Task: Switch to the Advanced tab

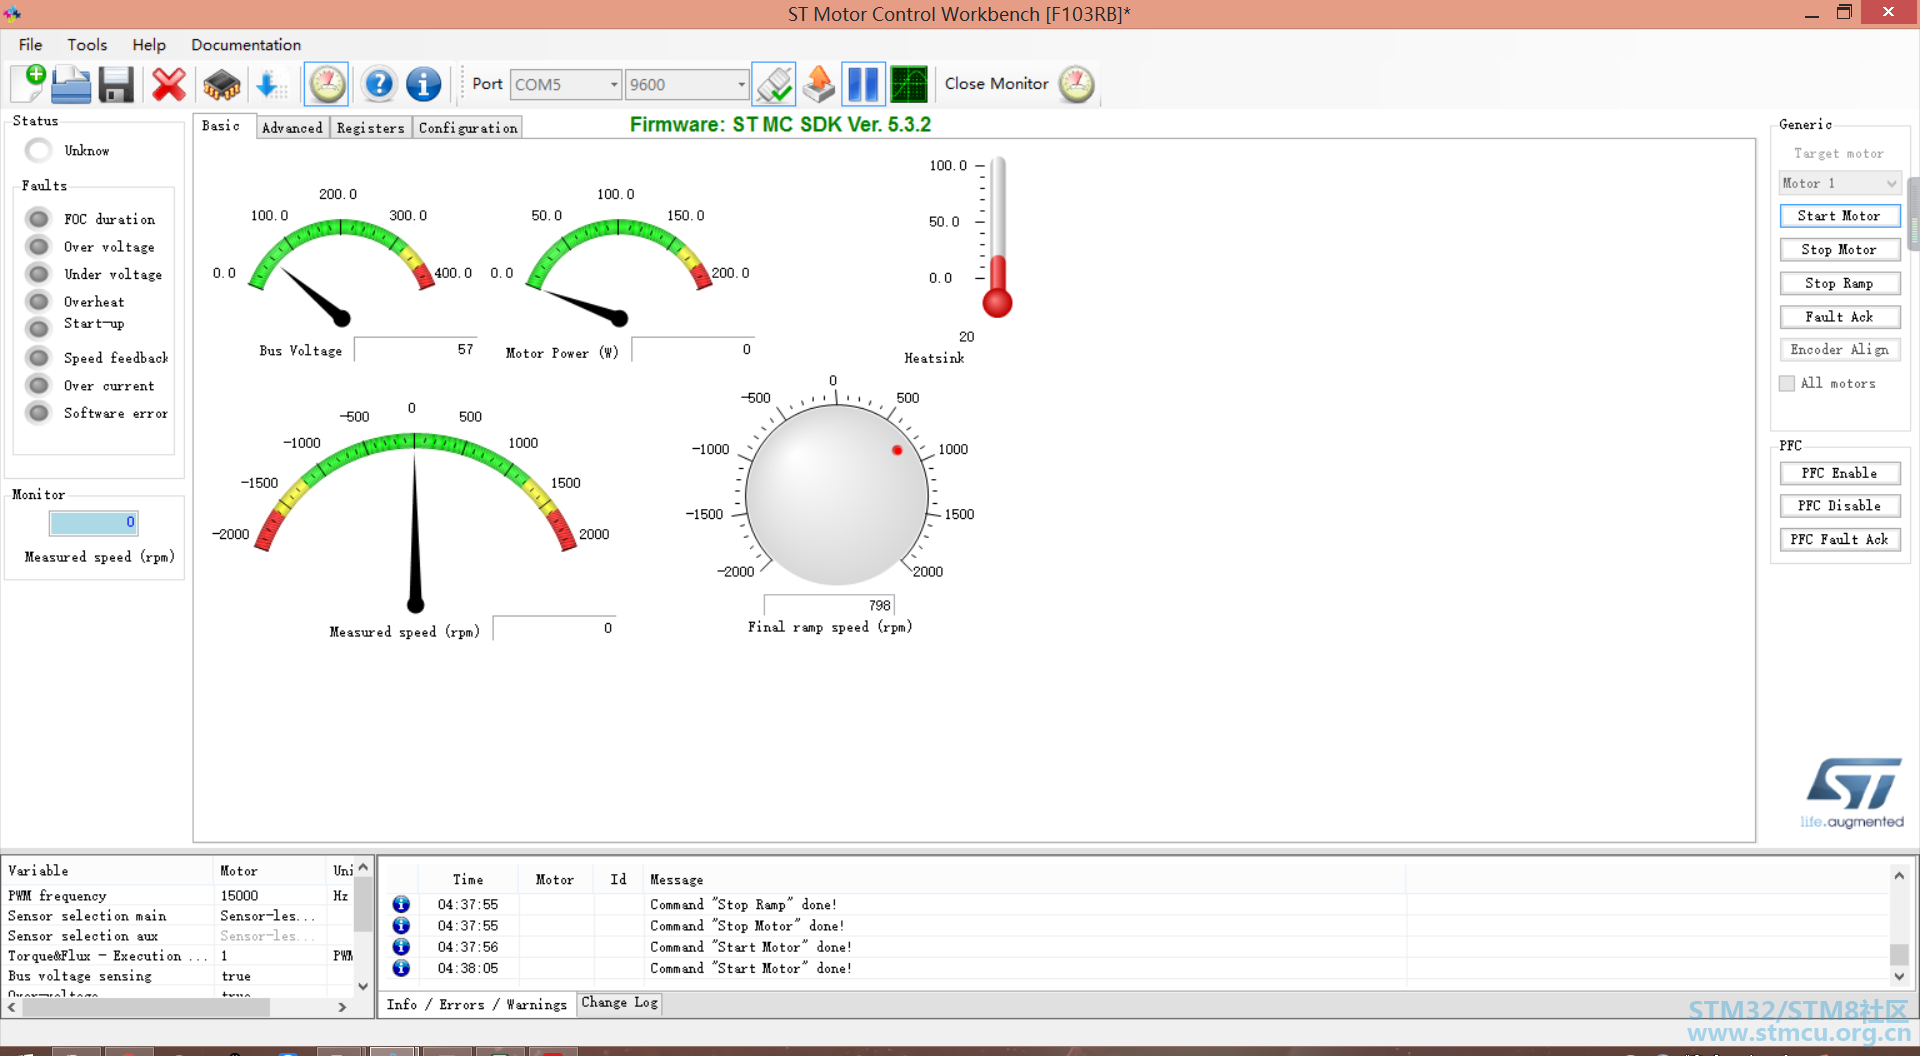Action: tap(292, 127)
